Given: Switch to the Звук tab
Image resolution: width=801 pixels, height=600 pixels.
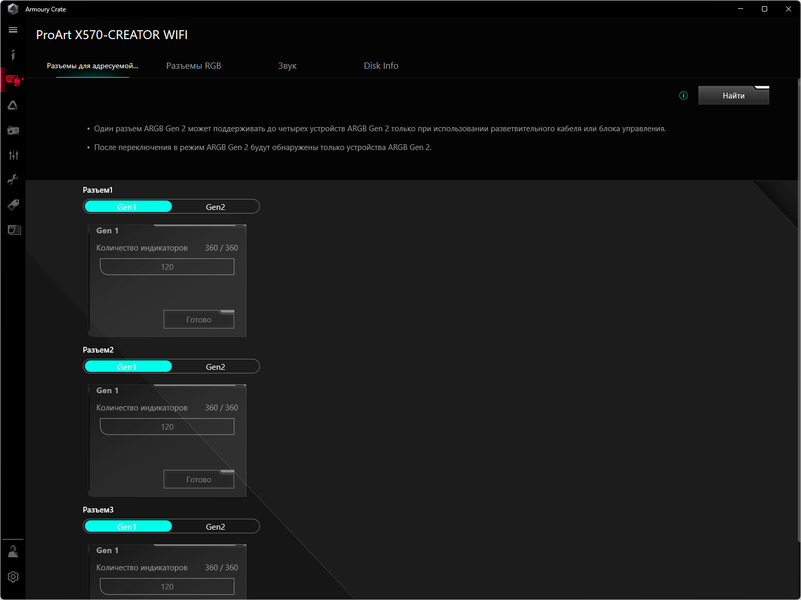Looking at the screenshot, I should [287, 66].
